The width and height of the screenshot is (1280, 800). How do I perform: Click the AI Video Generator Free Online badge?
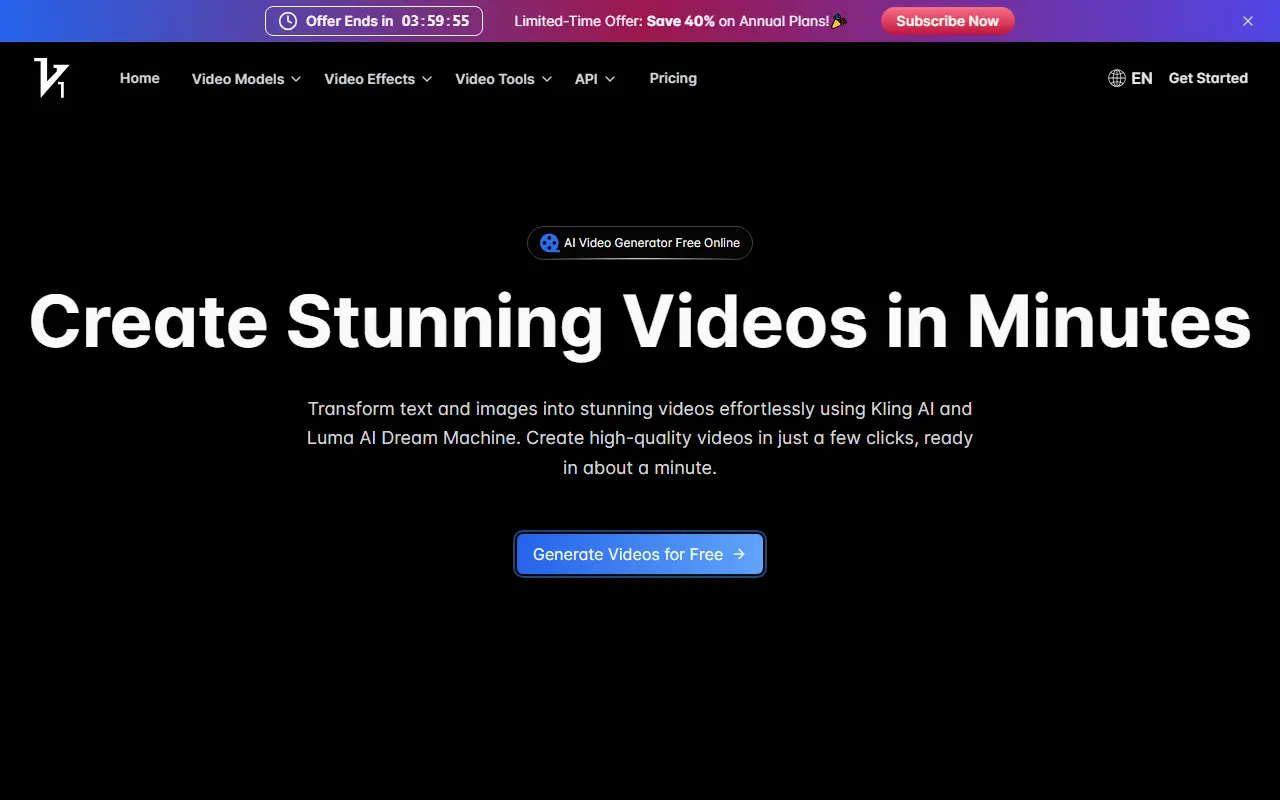640,242
